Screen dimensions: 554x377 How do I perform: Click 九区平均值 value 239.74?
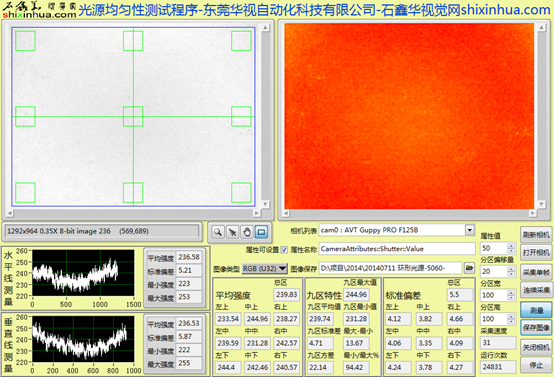pos(320,319)
